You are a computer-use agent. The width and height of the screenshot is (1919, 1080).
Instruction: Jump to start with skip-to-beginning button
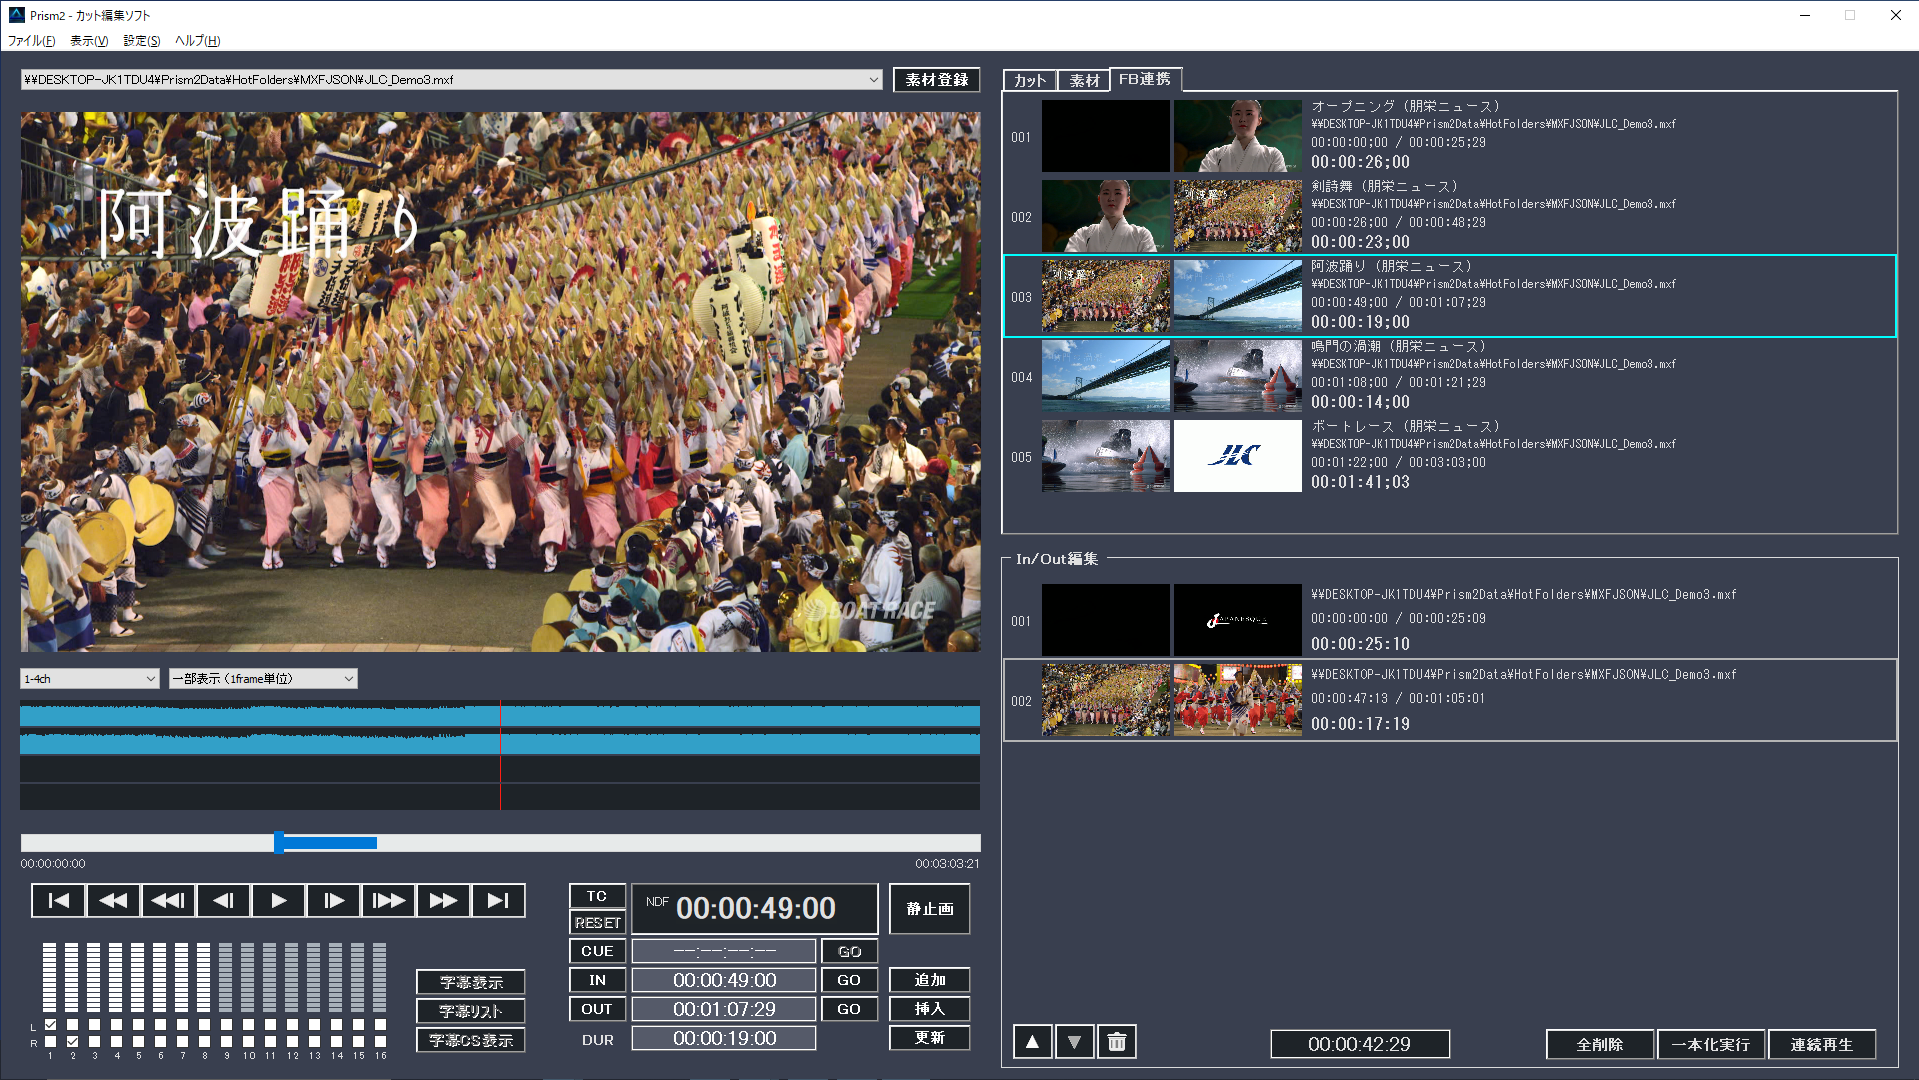coord(58,900)
